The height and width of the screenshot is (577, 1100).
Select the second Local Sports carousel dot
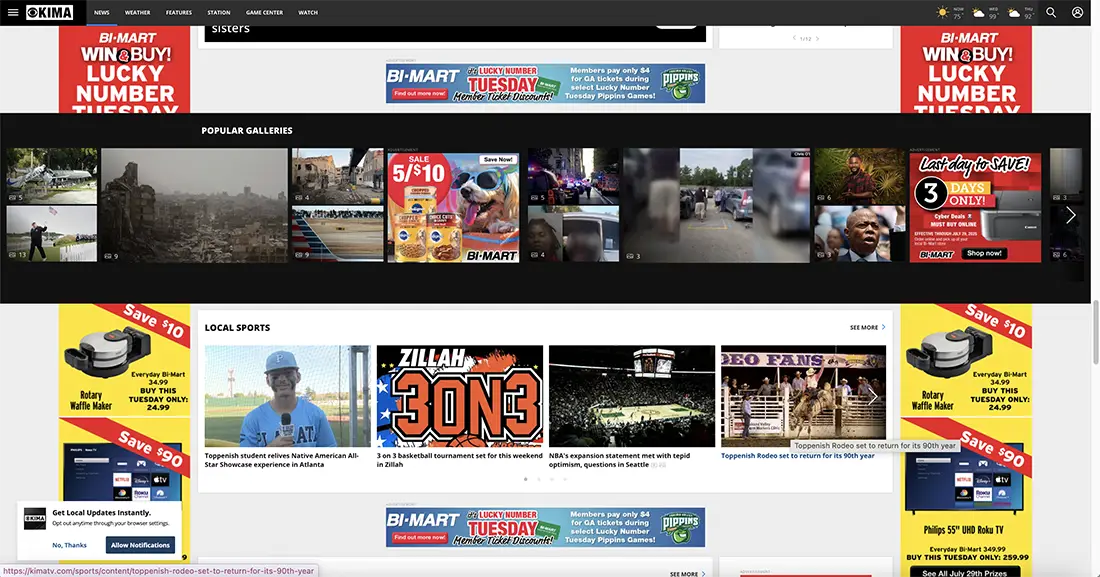(539, 479)
